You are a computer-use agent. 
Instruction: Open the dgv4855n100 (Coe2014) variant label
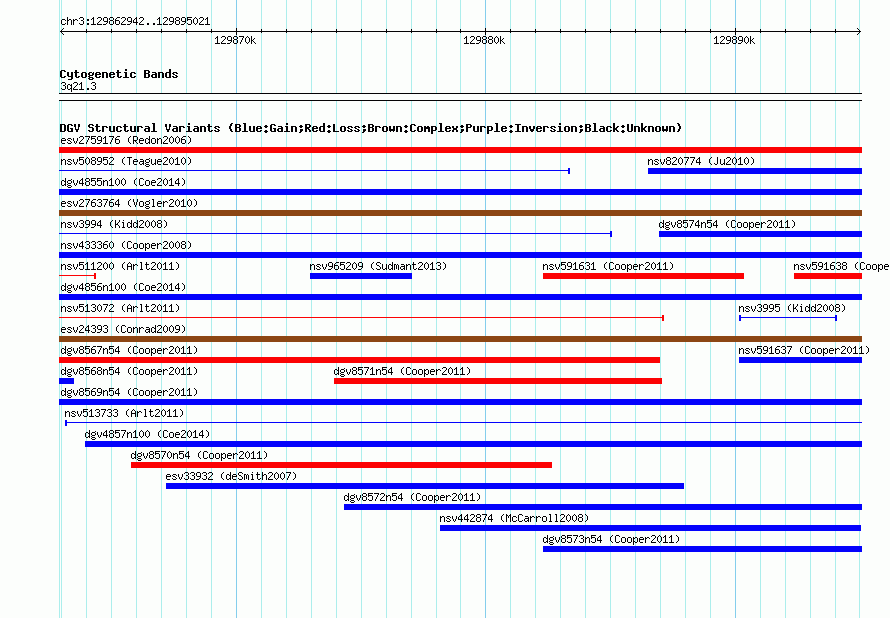(123, 182)
